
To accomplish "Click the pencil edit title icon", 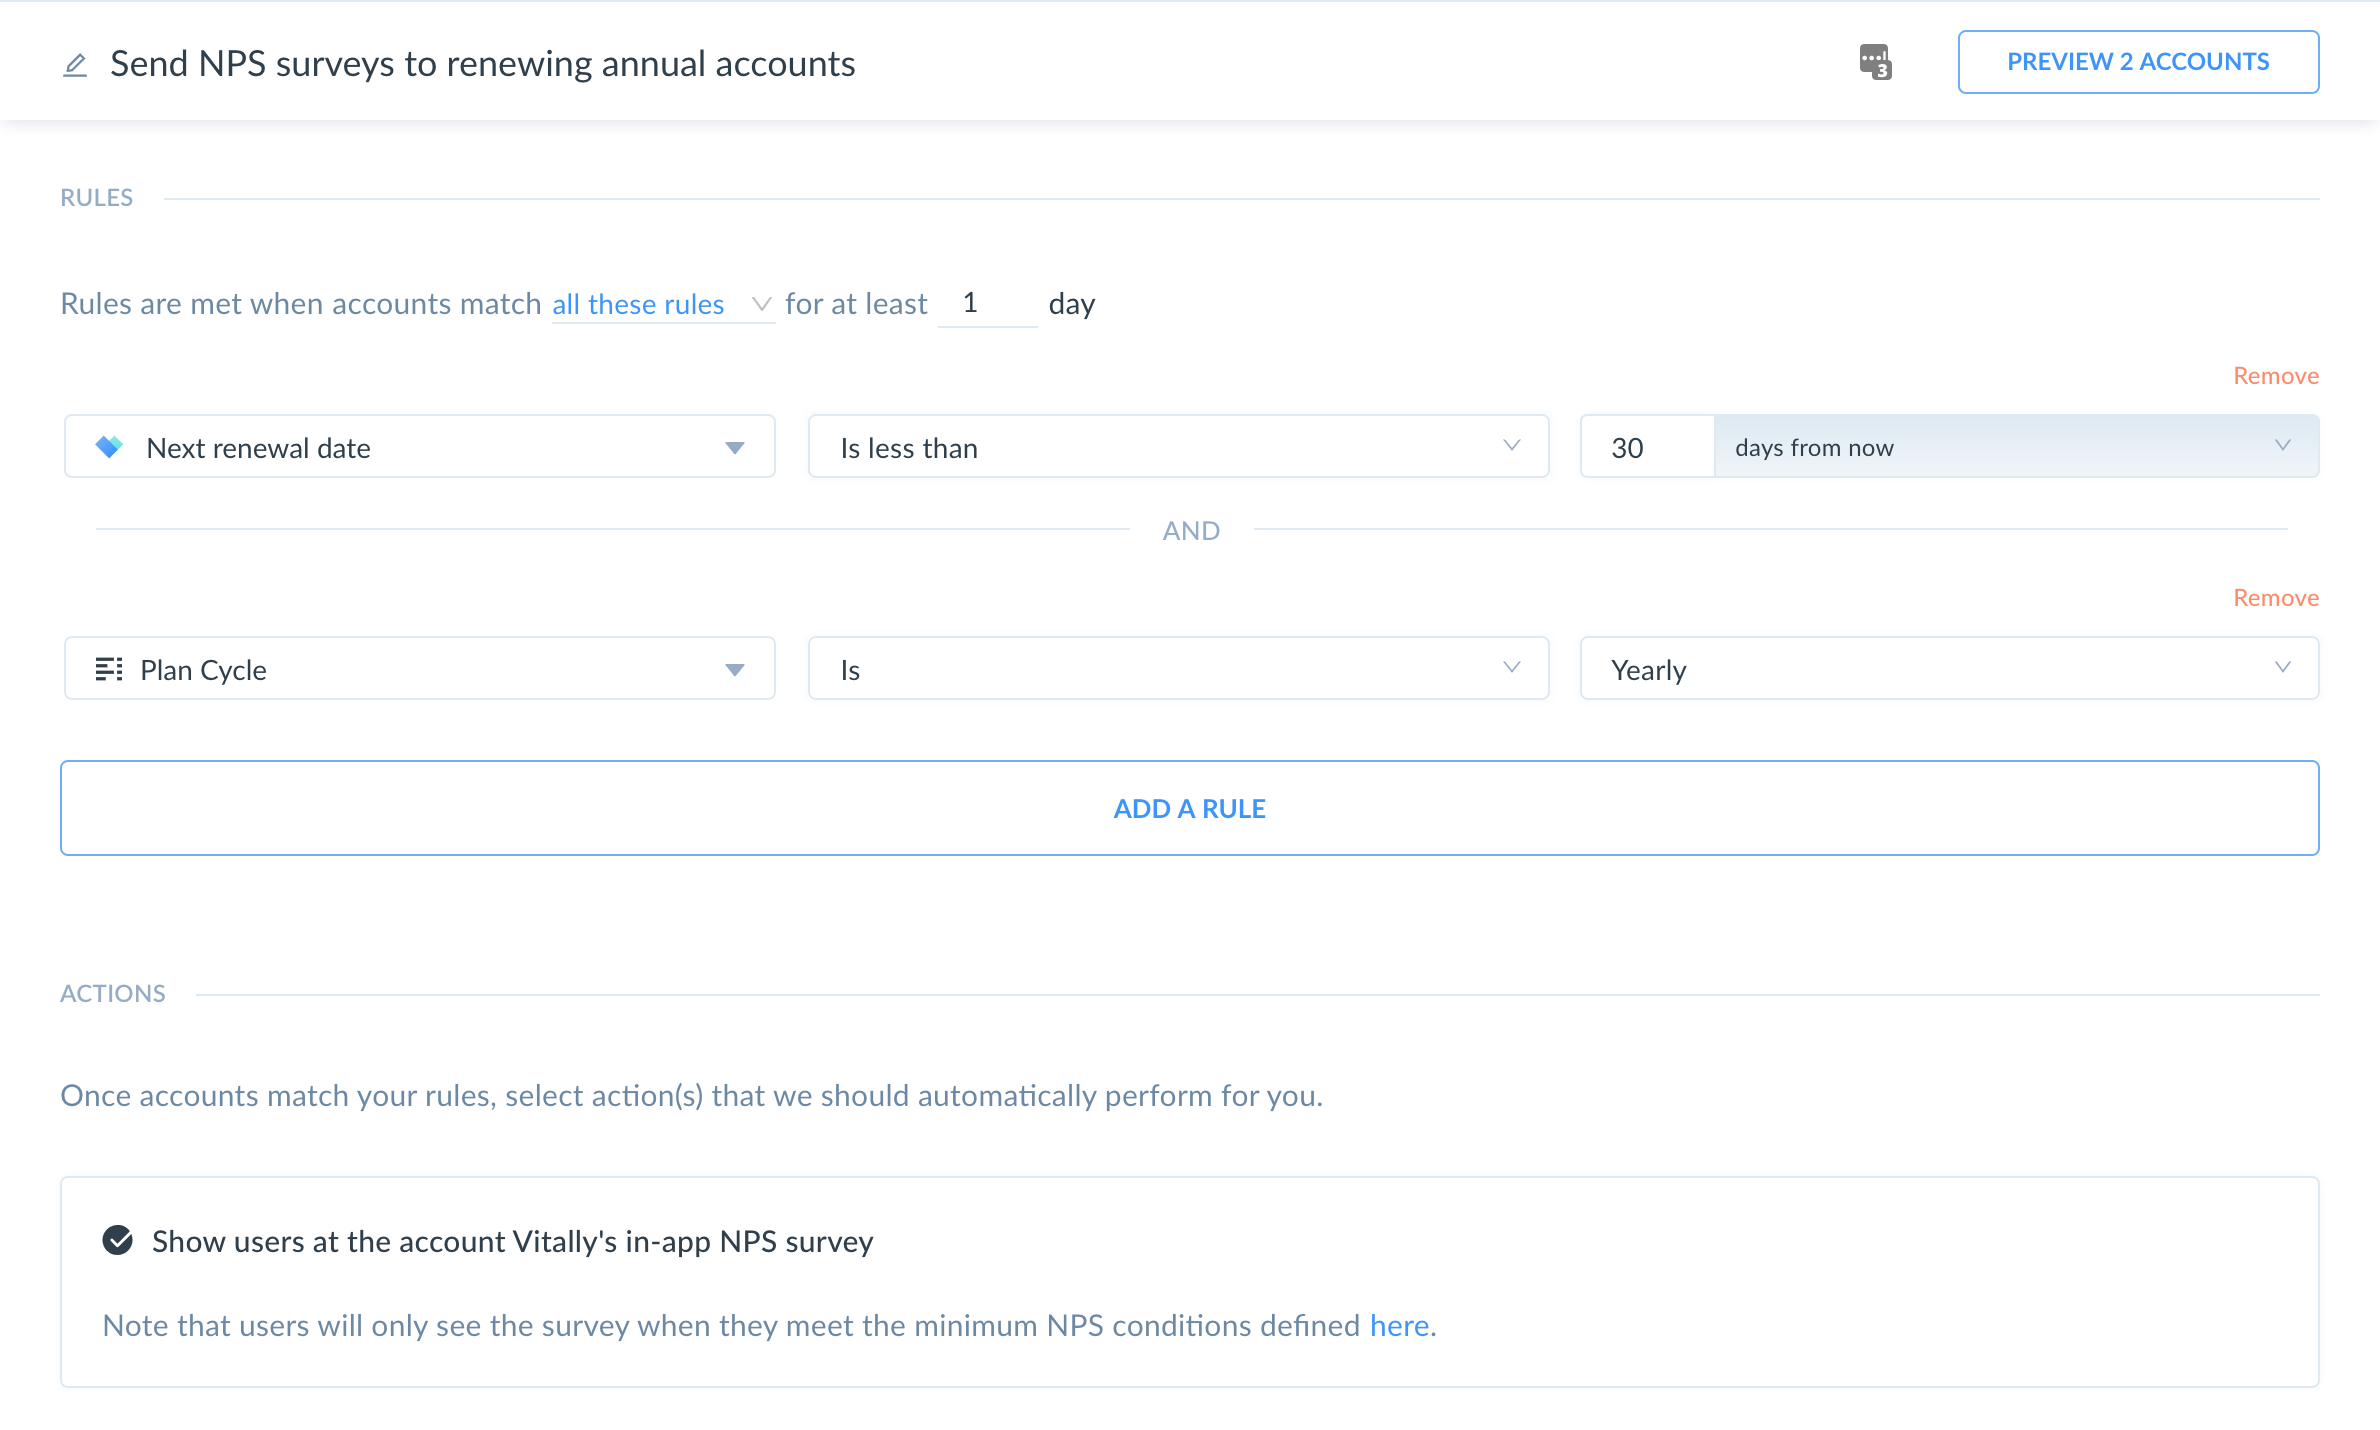I will tap(75, 65).
